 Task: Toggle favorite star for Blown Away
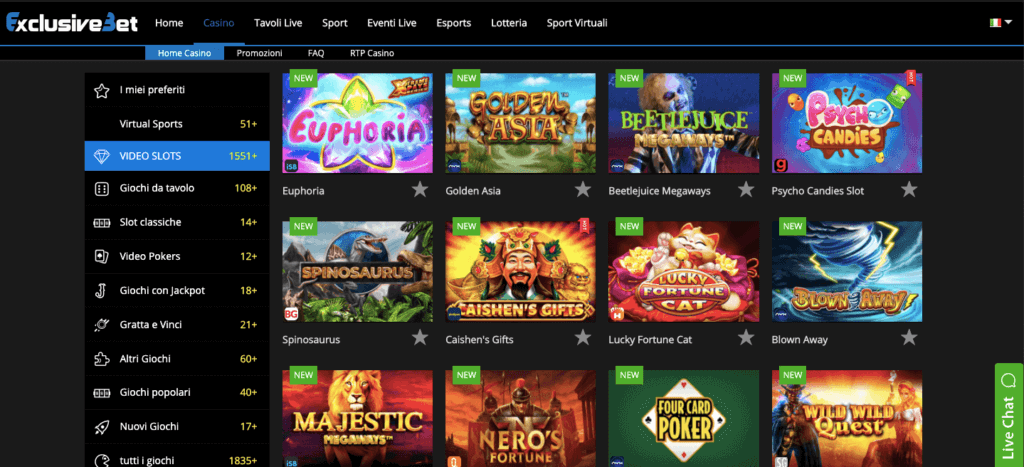909,338
